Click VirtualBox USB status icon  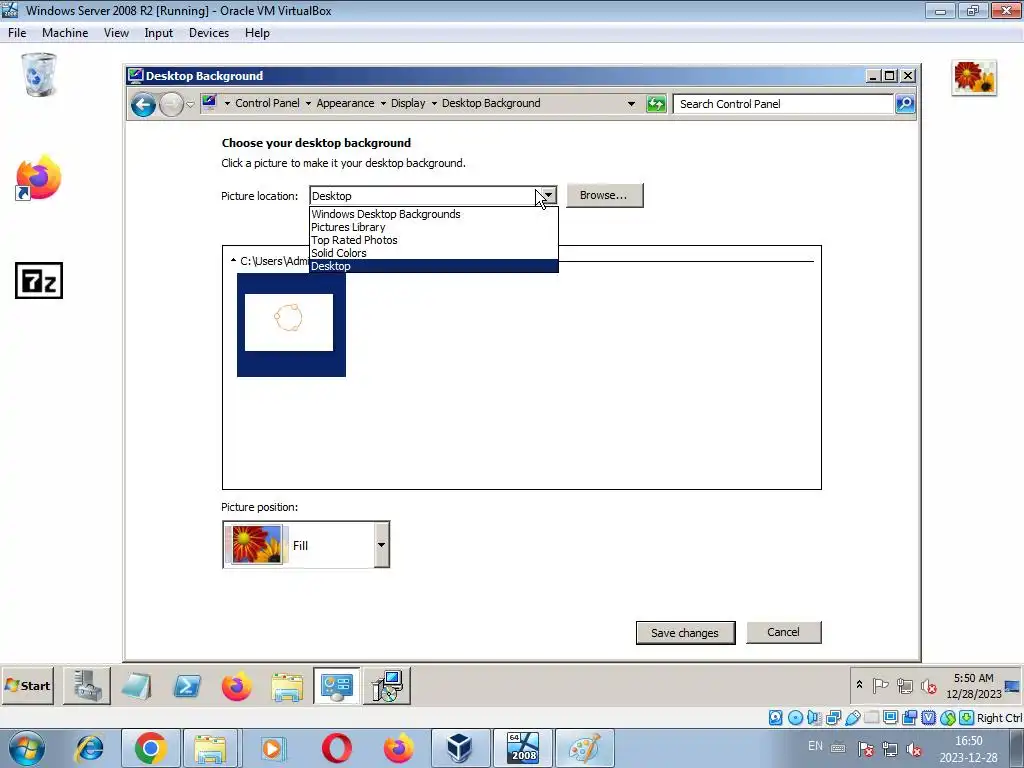pos(853,718)
